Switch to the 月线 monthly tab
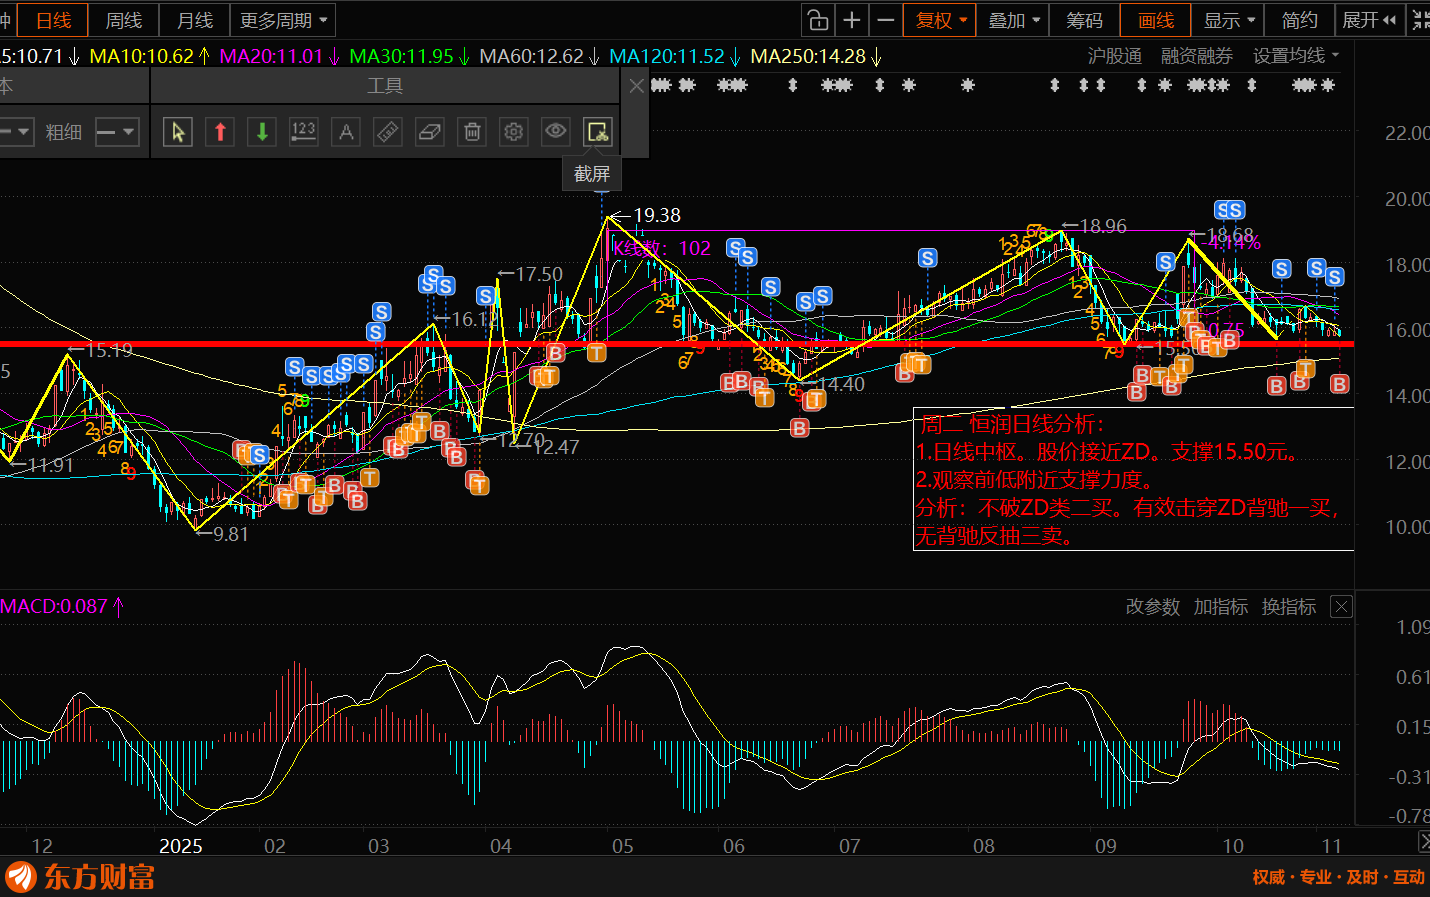The image size is (1430, 897). tap(195, 20)
